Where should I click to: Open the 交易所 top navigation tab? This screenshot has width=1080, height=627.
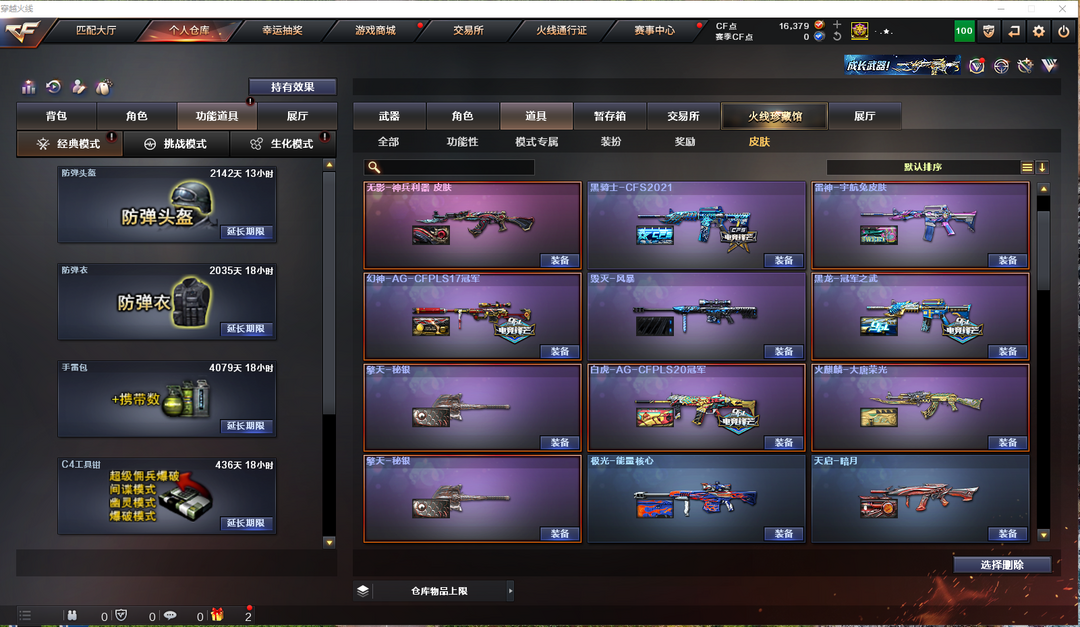pos(468,30)
